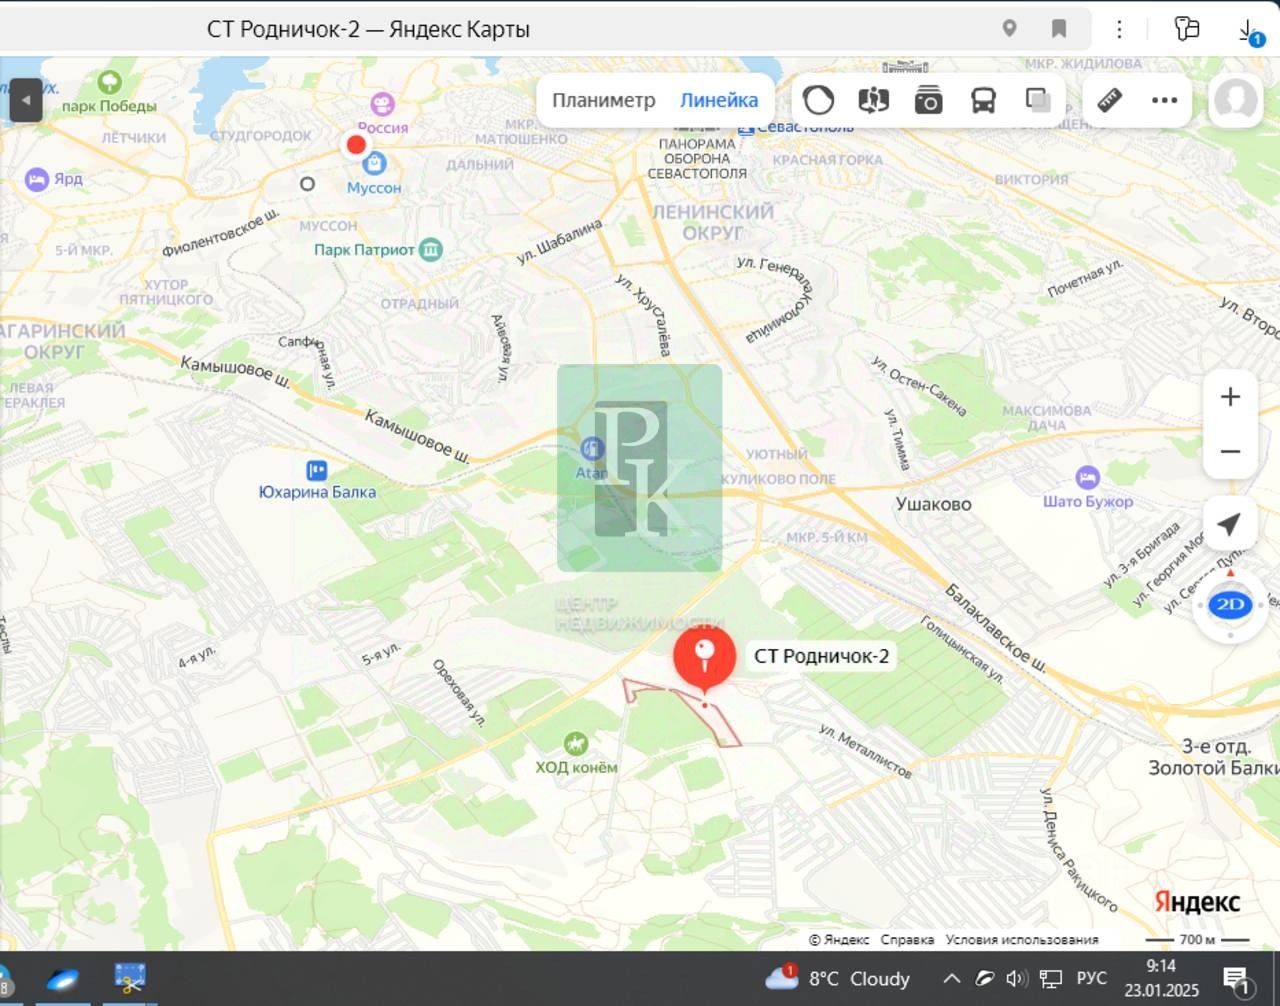Open the Парк Патриот museum marker

431,249
